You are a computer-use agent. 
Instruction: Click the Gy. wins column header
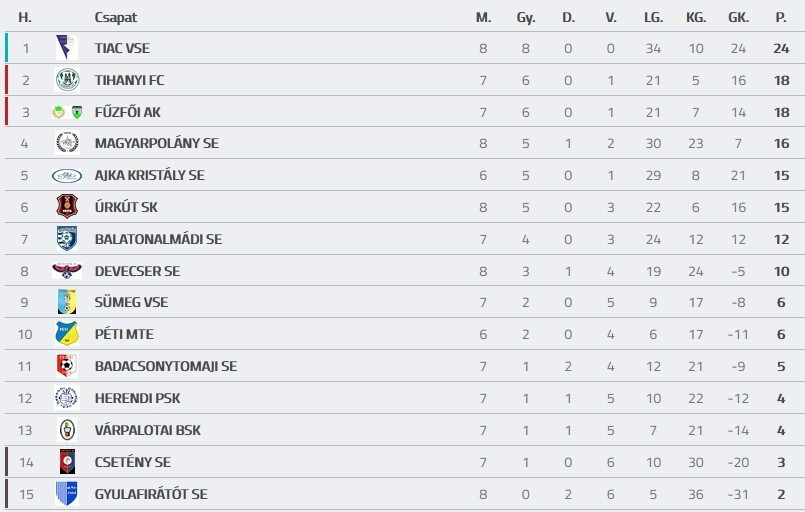(526, 17)
